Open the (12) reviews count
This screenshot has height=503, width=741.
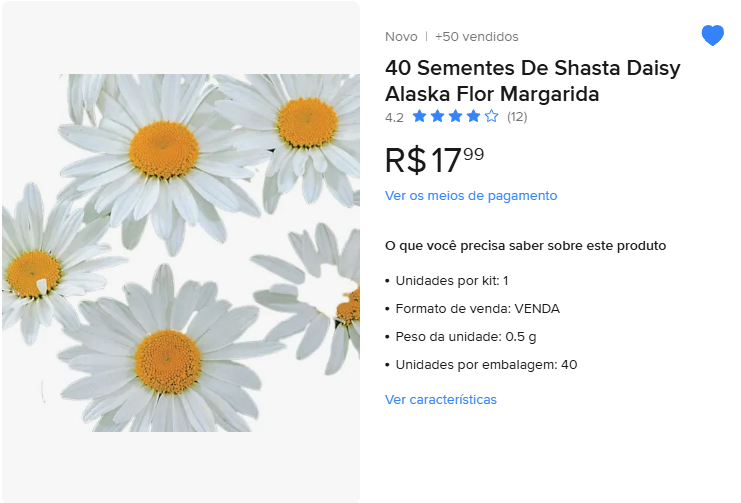pyautogui.click(x=517, y=117)
